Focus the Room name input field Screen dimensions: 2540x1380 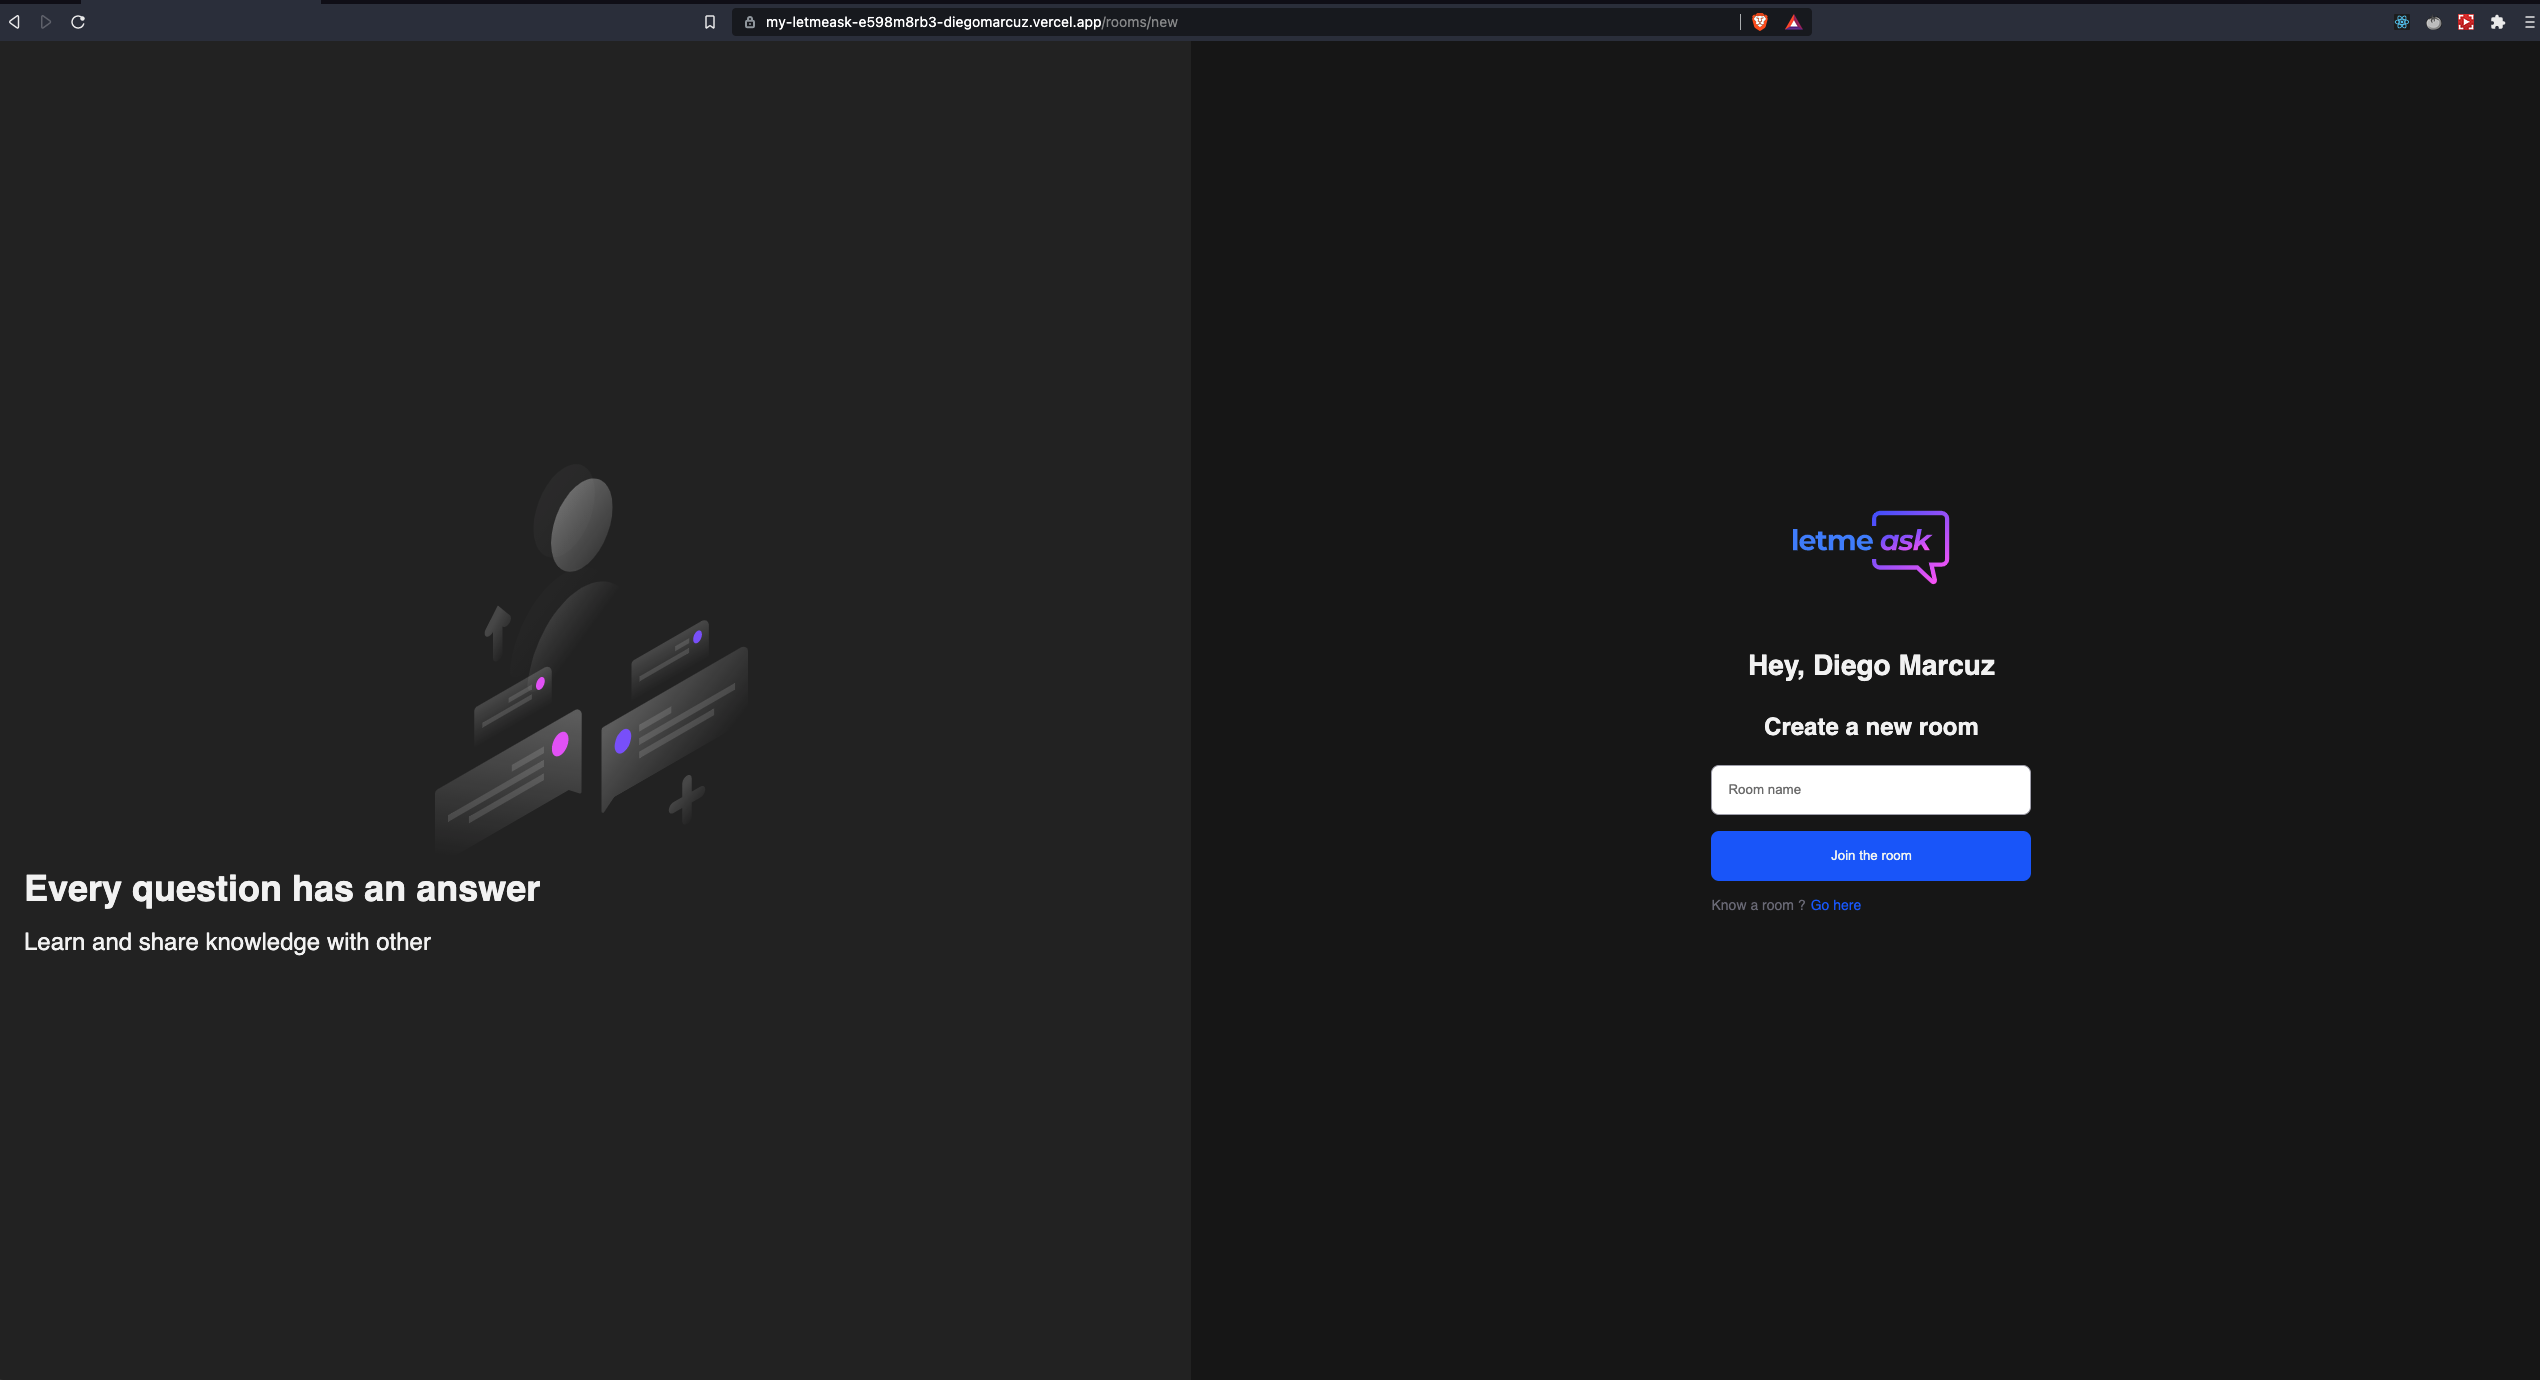[1870, 790]
